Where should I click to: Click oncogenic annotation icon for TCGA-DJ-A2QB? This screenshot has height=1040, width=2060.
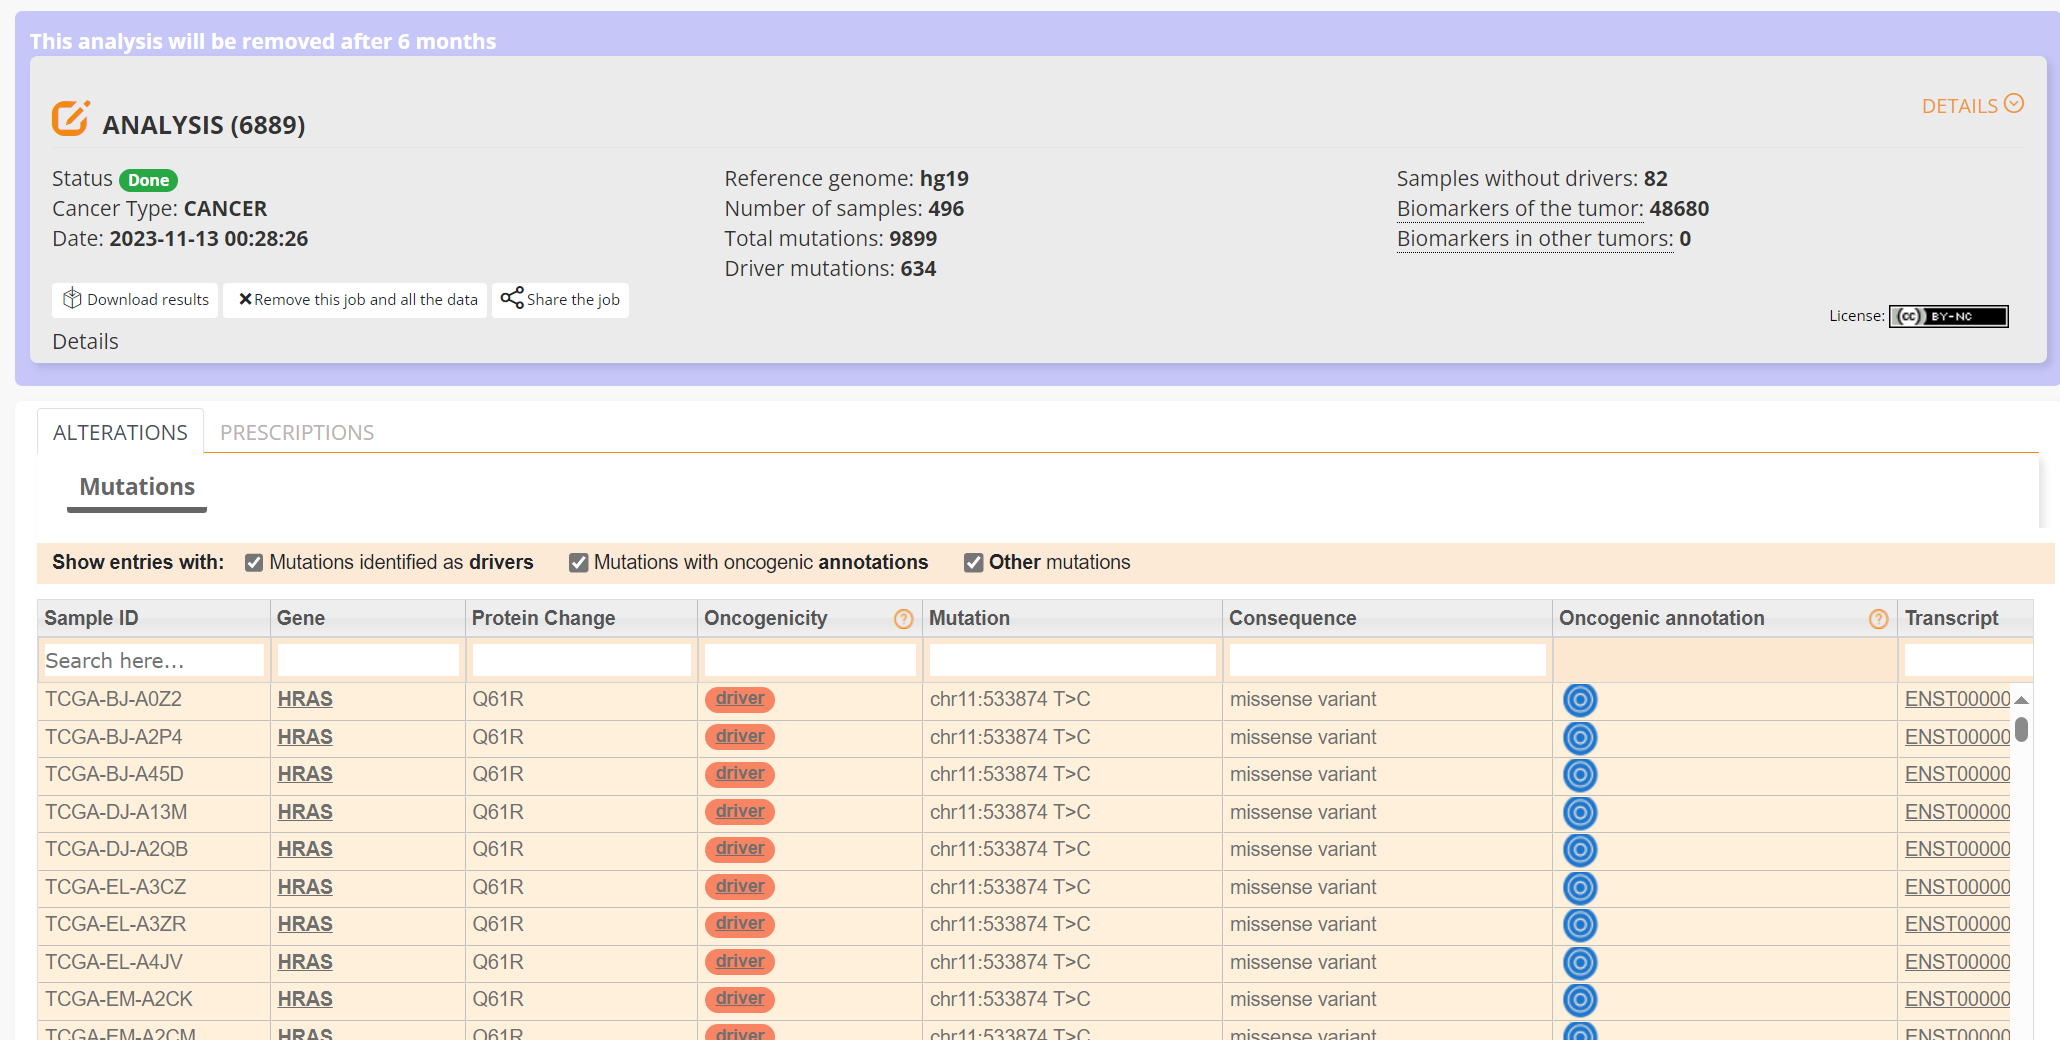tap(1580, 850)
